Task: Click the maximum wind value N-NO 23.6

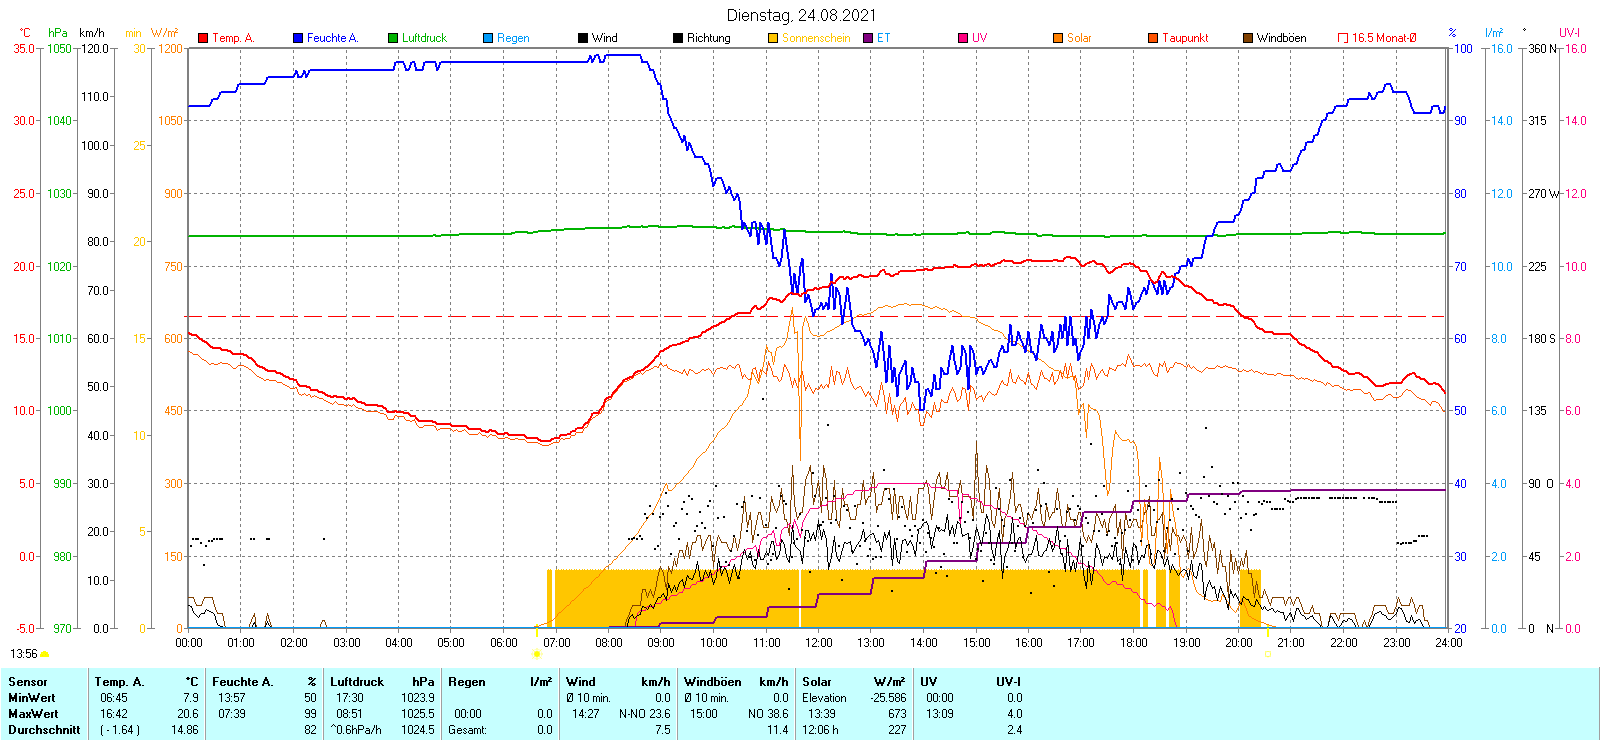Action: [x=645, y=714]
